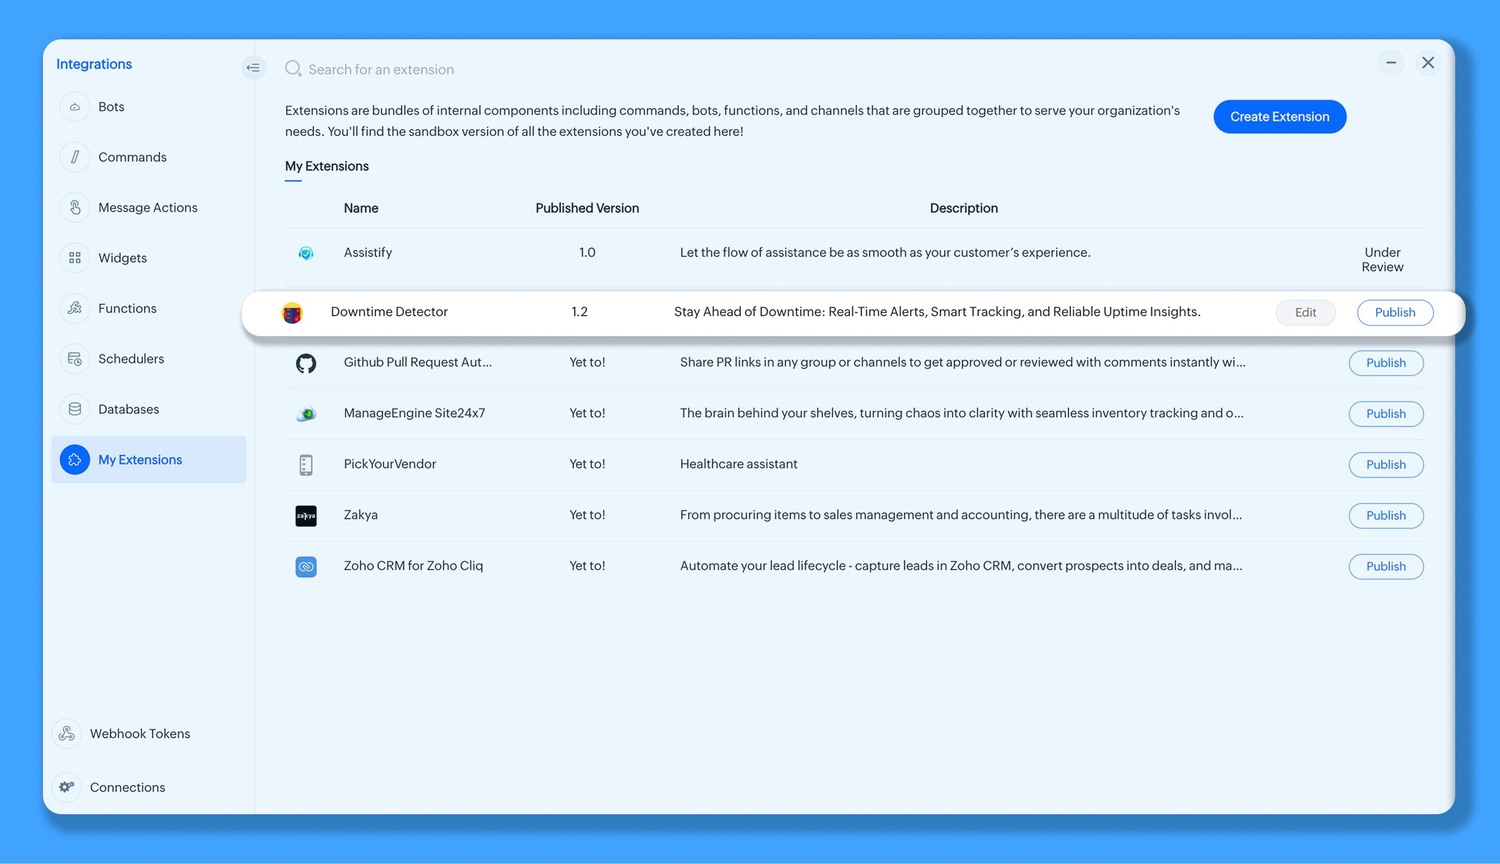The image size is (1500, 864).
Task: Click the Published Version column header
Action: pyautogui.click(x=587, y=208)
